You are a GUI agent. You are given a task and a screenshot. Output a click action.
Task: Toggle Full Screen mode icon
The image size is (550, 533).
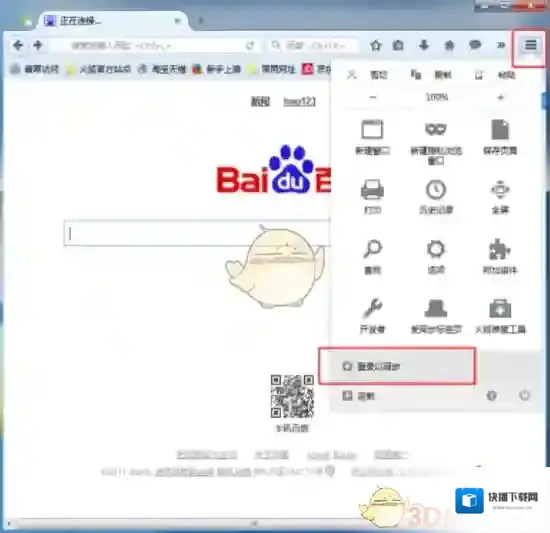pos(500,190)
